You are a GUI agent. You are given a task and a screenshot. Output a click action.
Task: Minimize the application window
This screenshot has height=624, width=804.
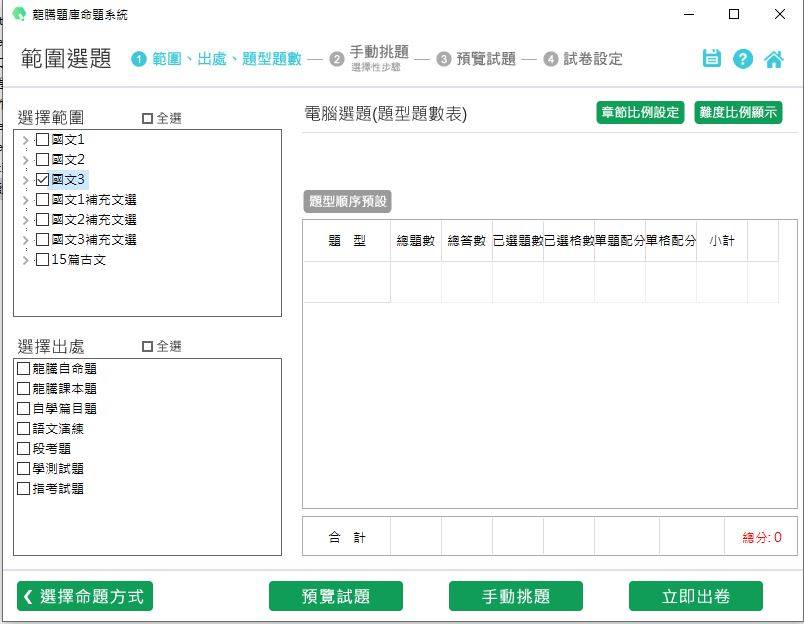point(689,14)
